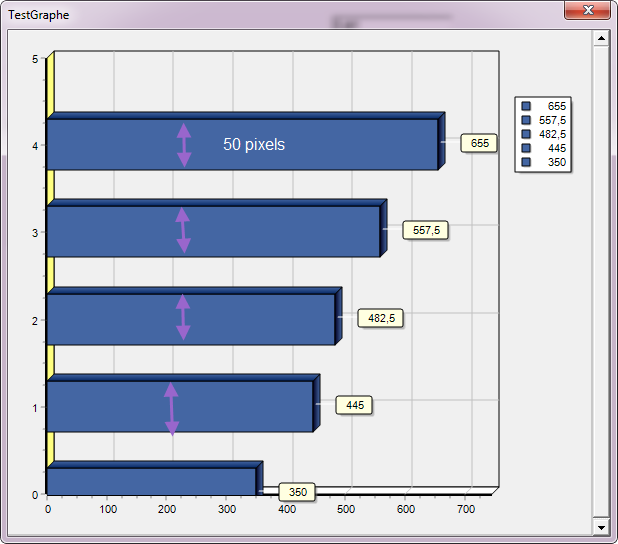Click horizontal axis label 200

tap(167, 509)
